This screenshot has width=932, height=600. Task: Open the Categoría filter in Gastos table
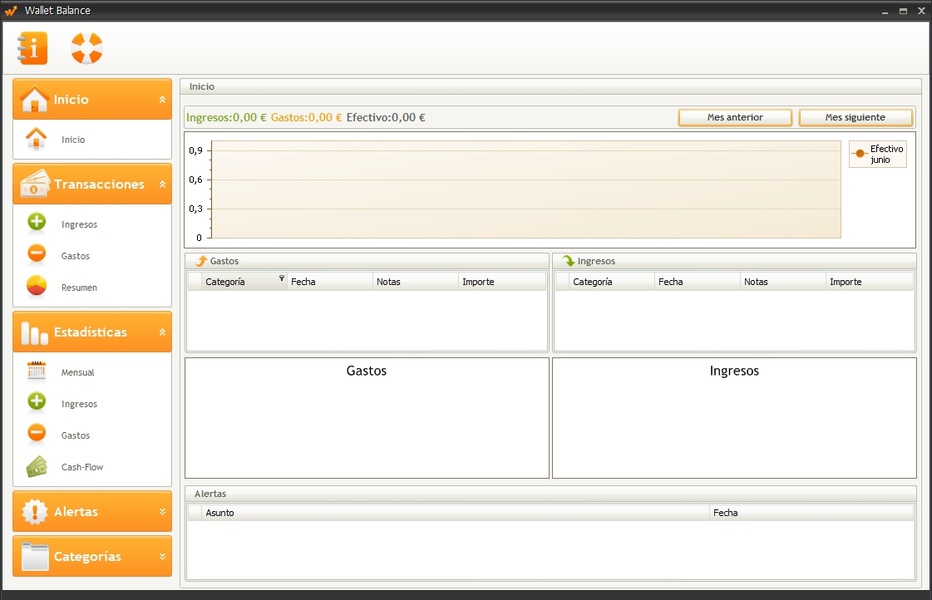pos(281,279)
